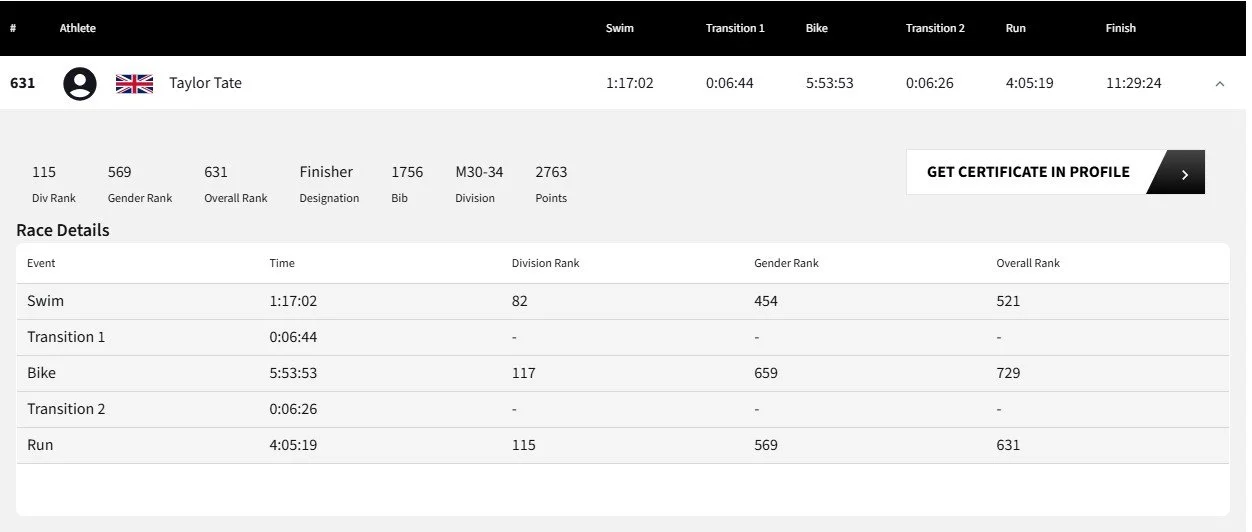Click the Swim overall rank 521

coord(1008,301)
